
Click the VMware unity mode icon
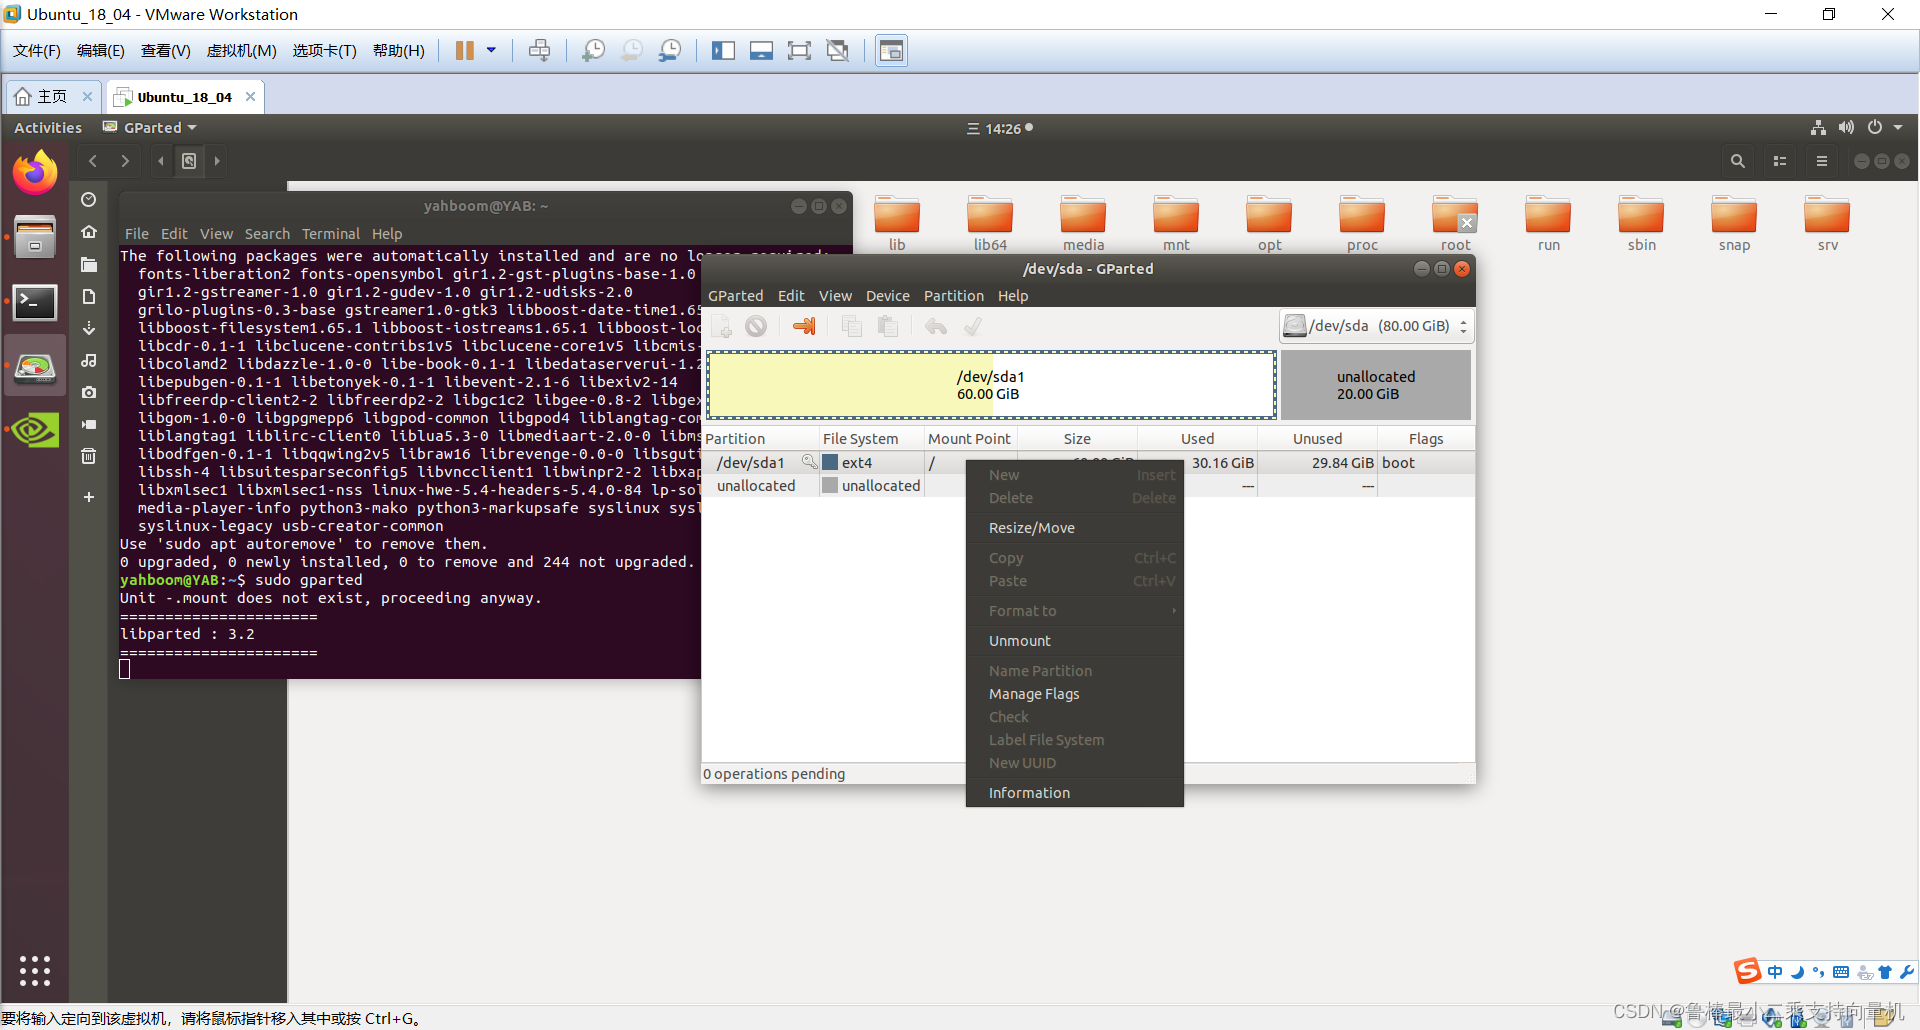(x=837, y=51)
